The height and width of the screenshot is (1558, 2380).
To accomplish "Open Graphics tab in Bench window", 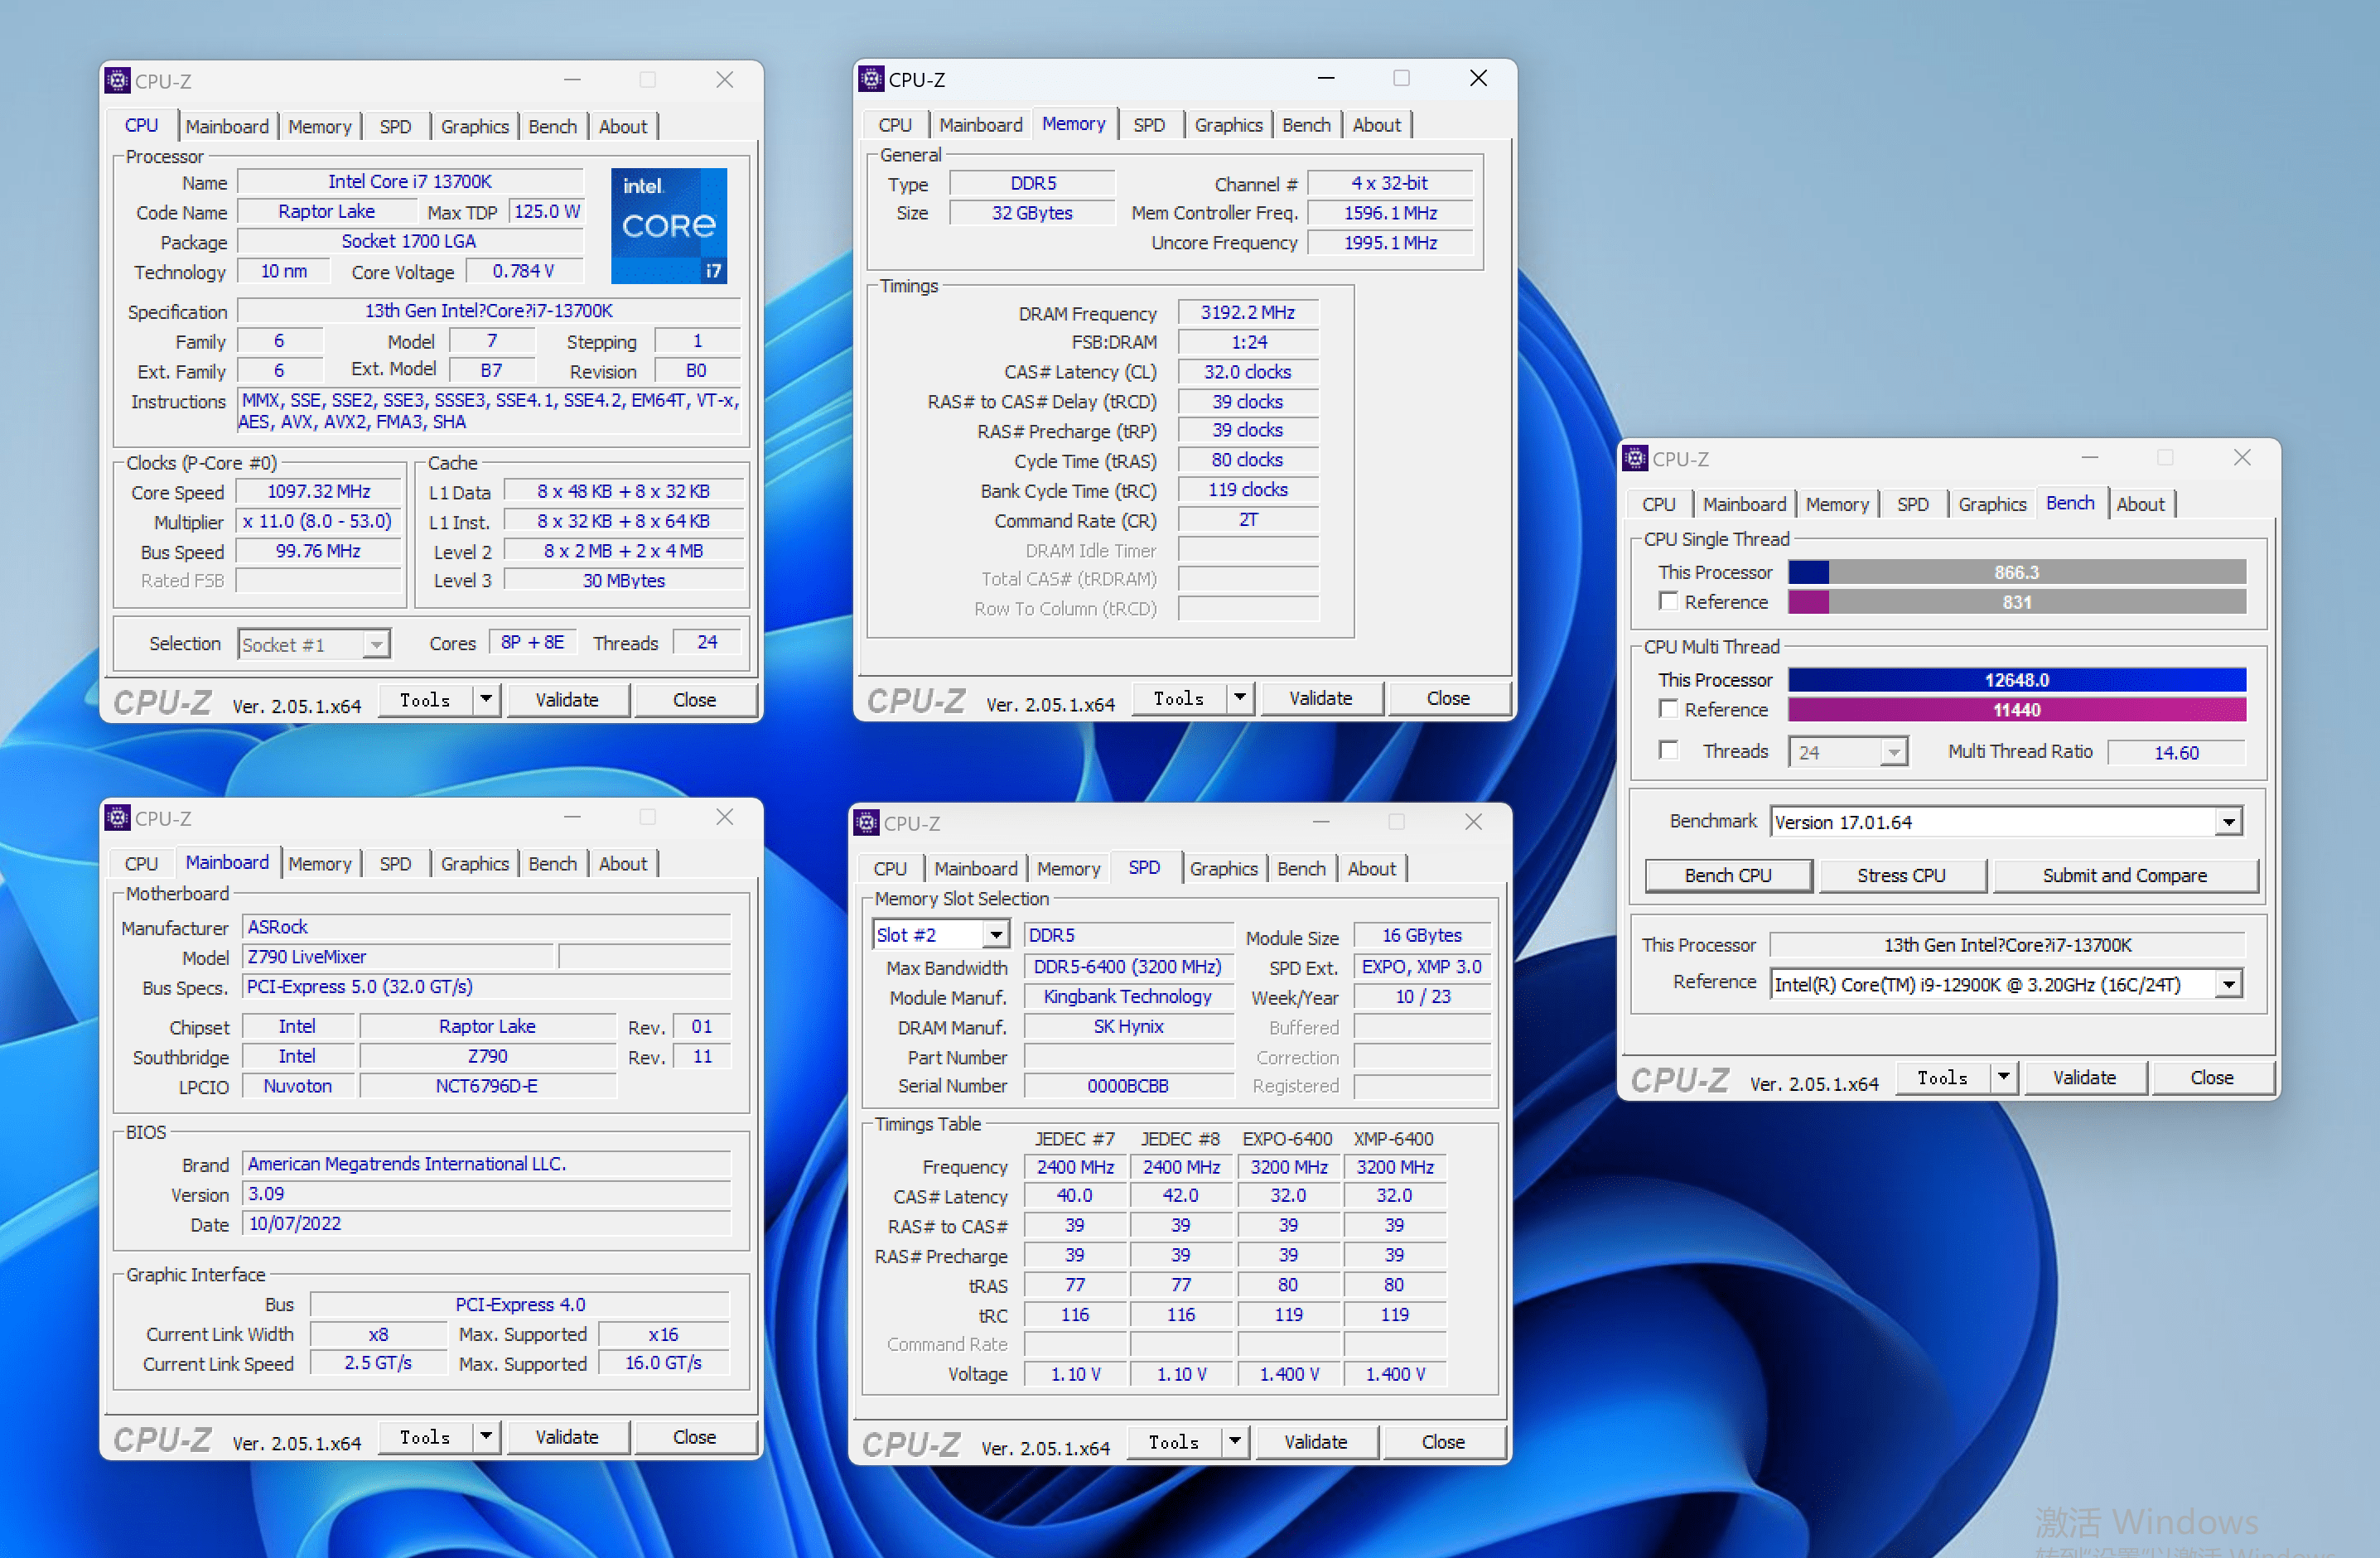I will [1992, 504].
